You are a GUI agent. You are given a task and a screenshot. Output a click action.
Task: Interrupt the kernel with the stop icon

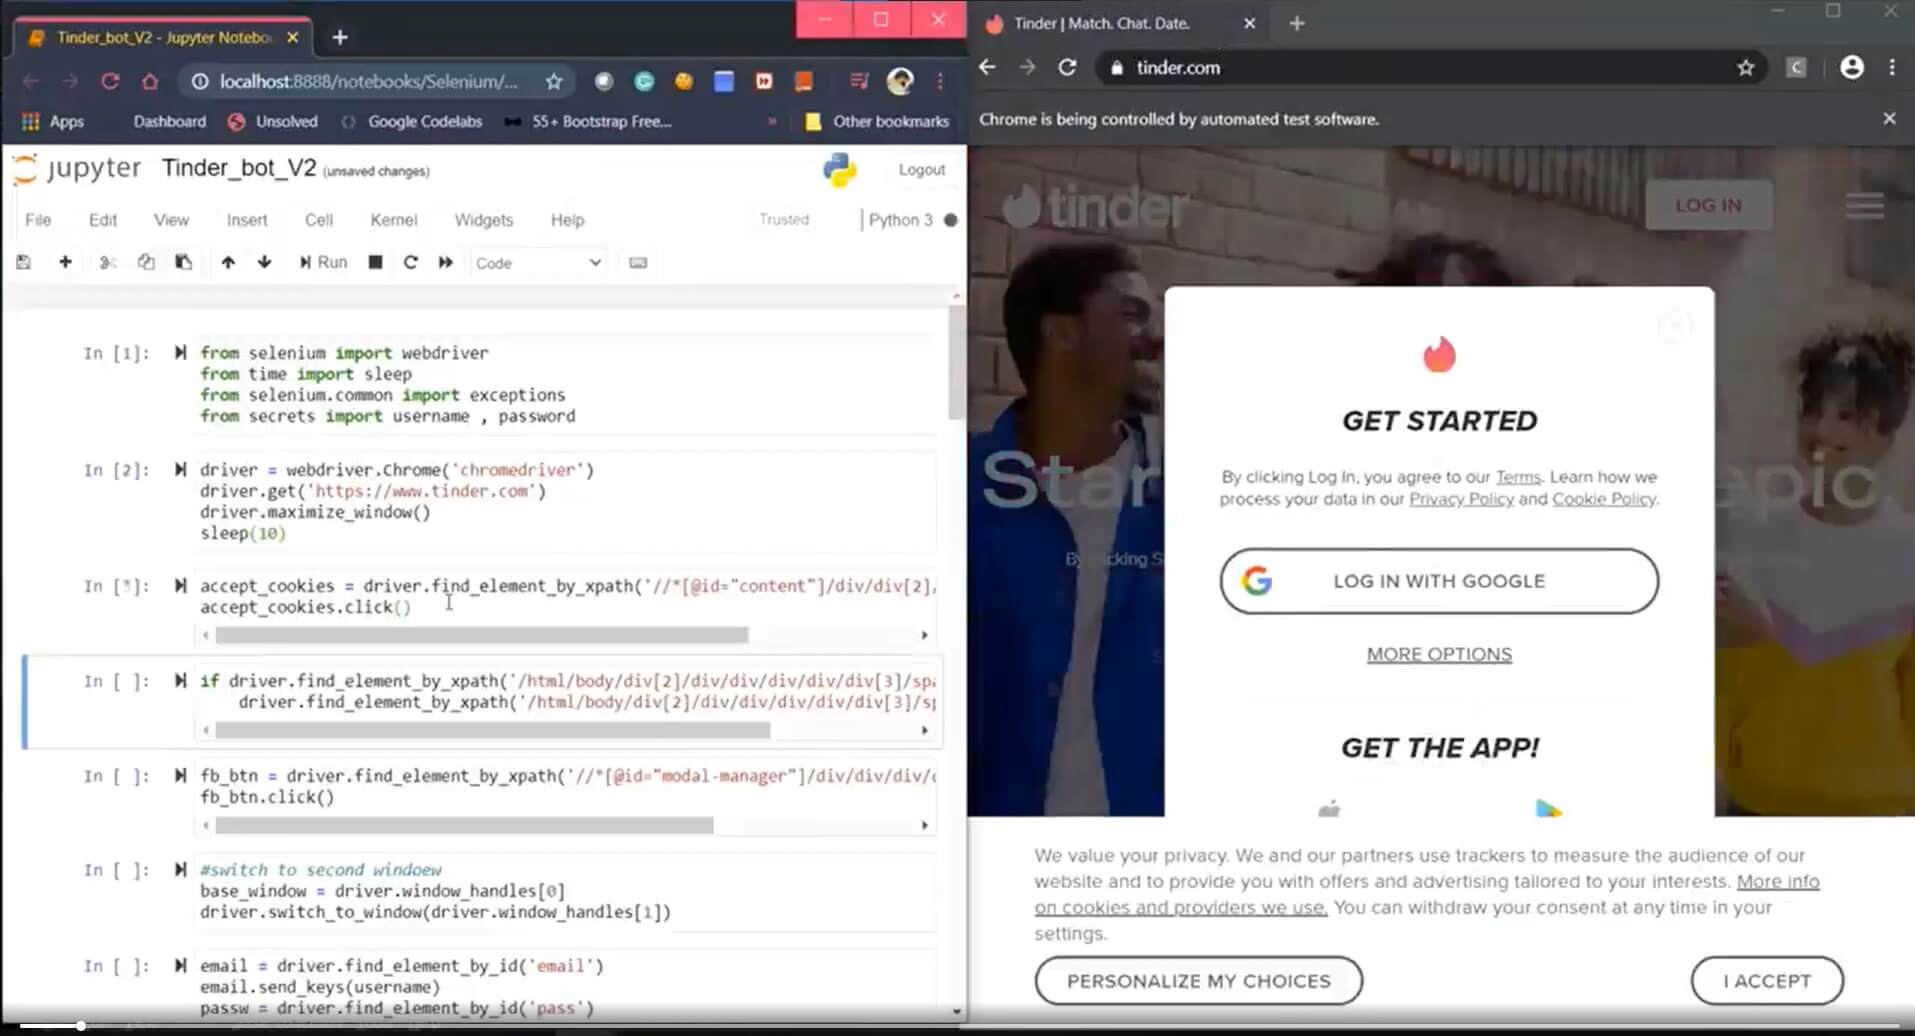pos(375,262)
